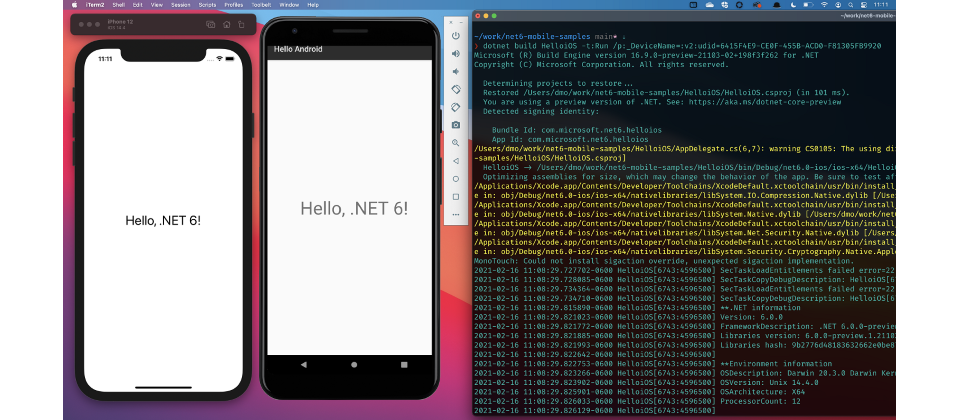
Task: Open the Help menu
Action: (313, 4)
